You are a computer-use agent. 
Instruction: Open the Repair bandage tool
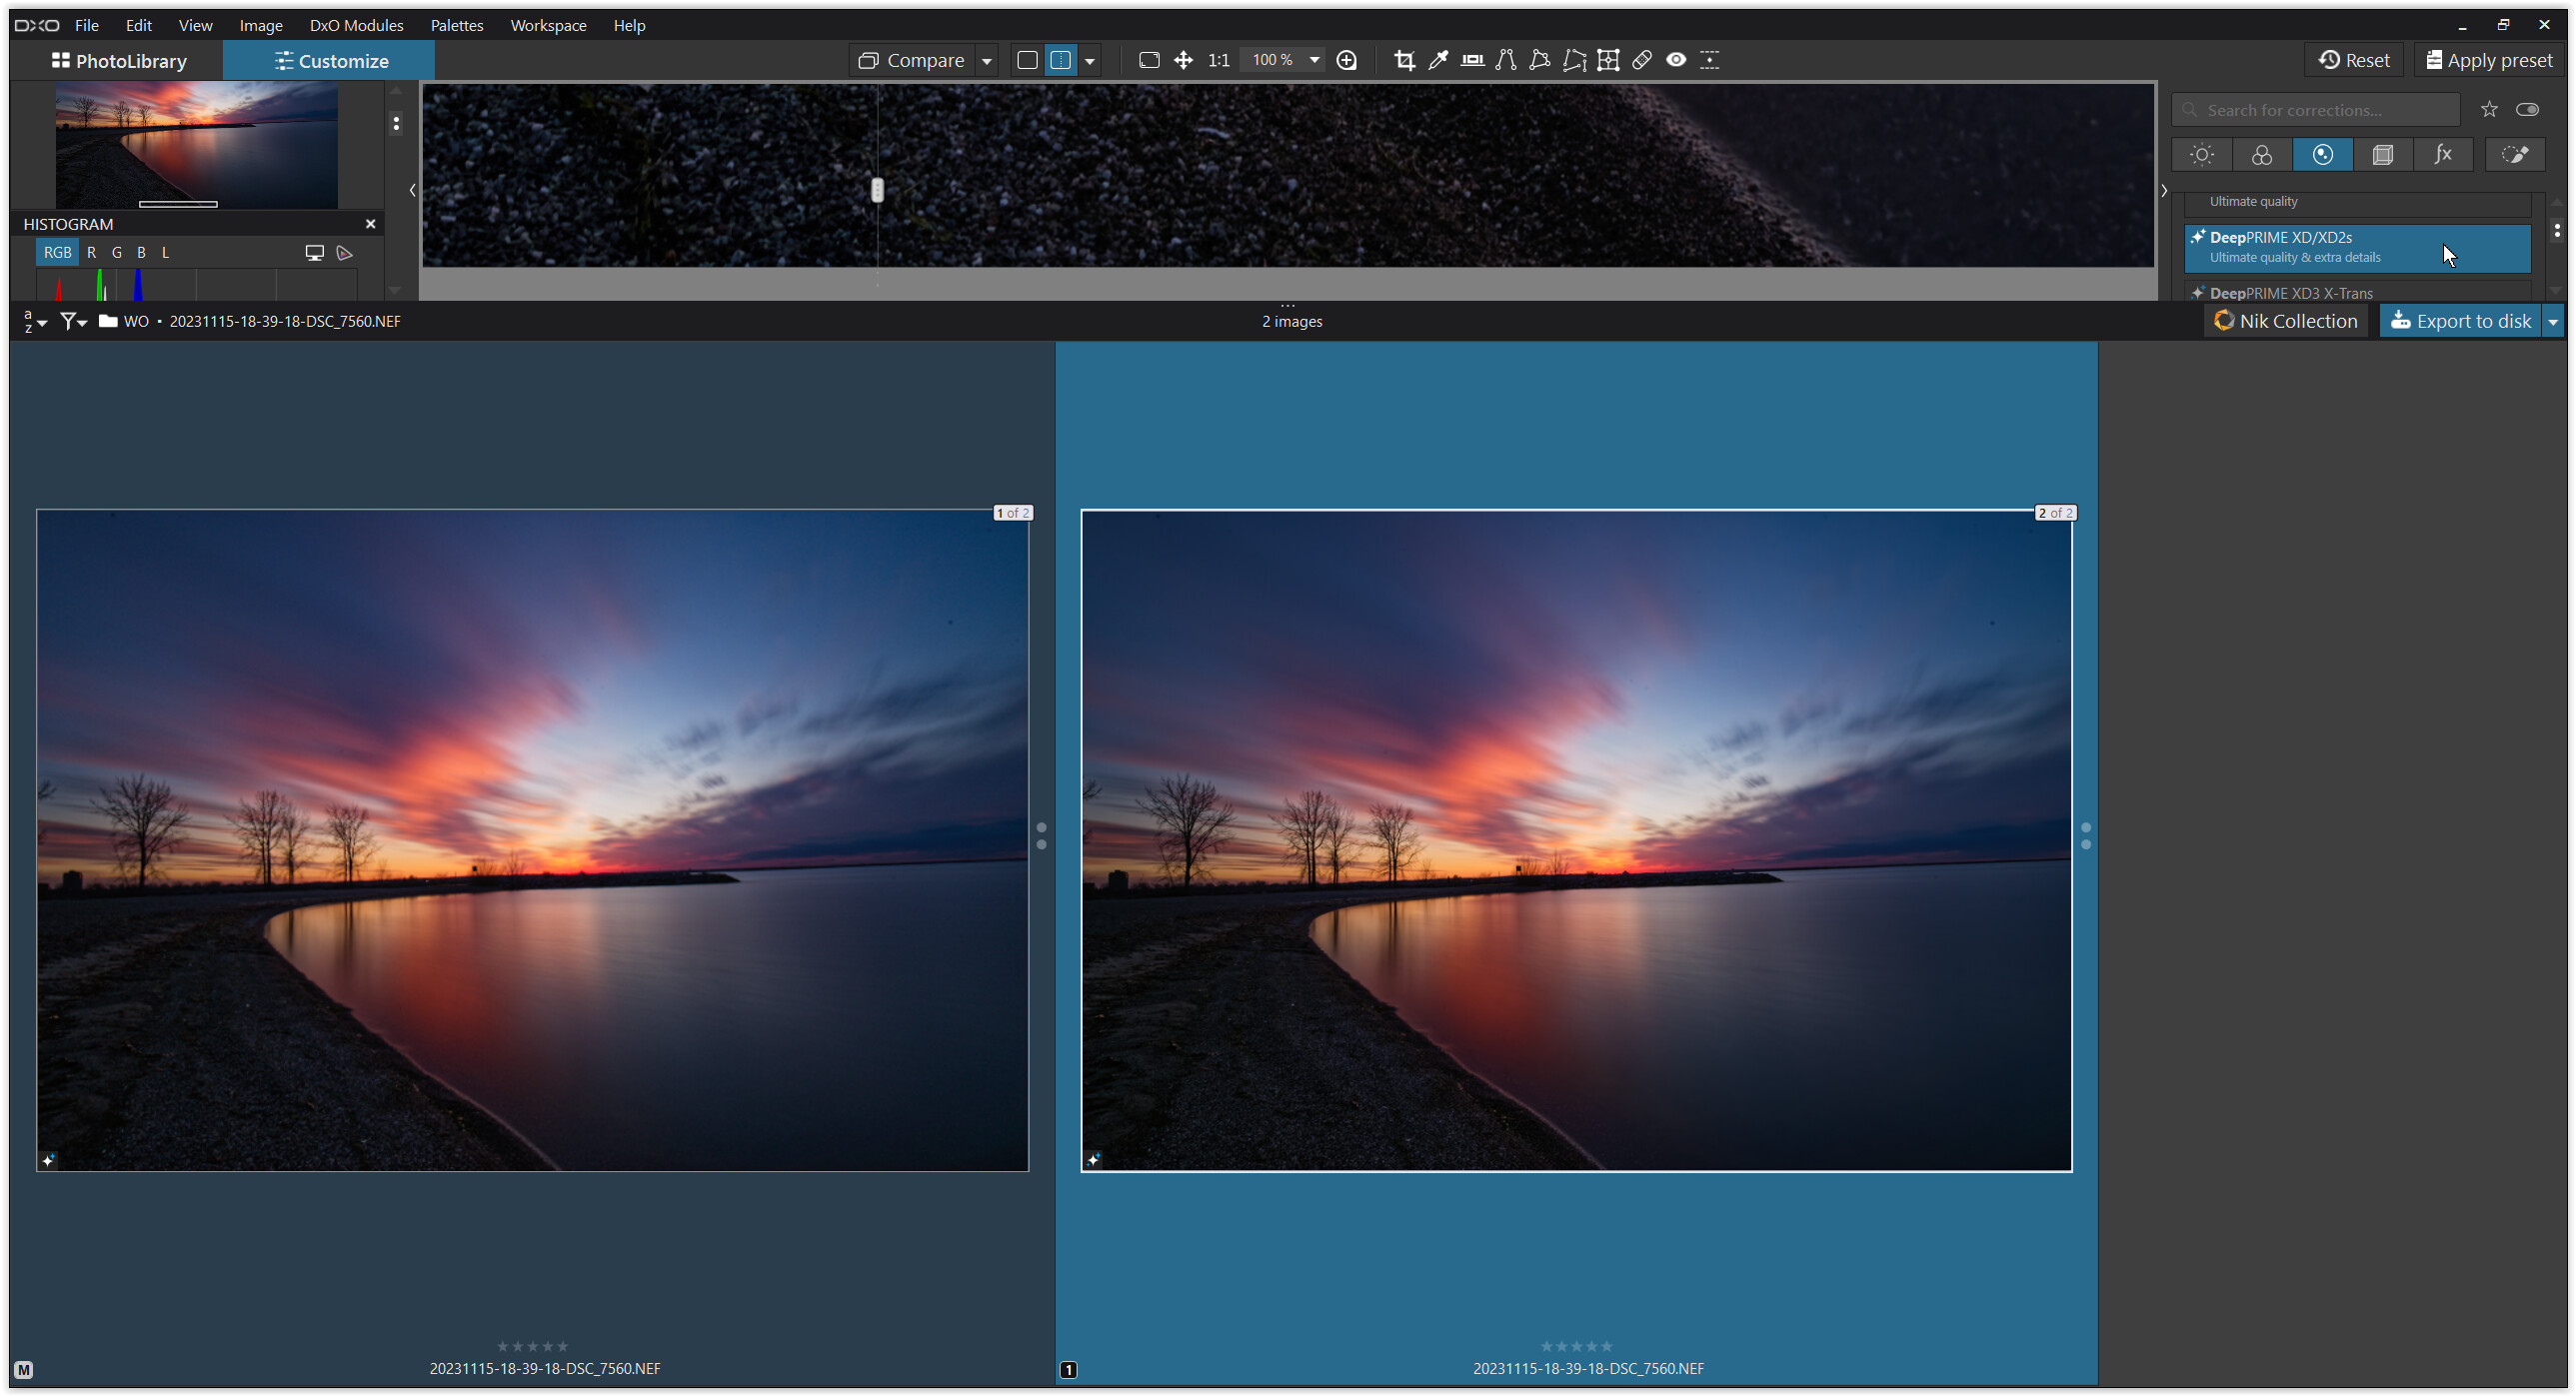coord(1642,60)
